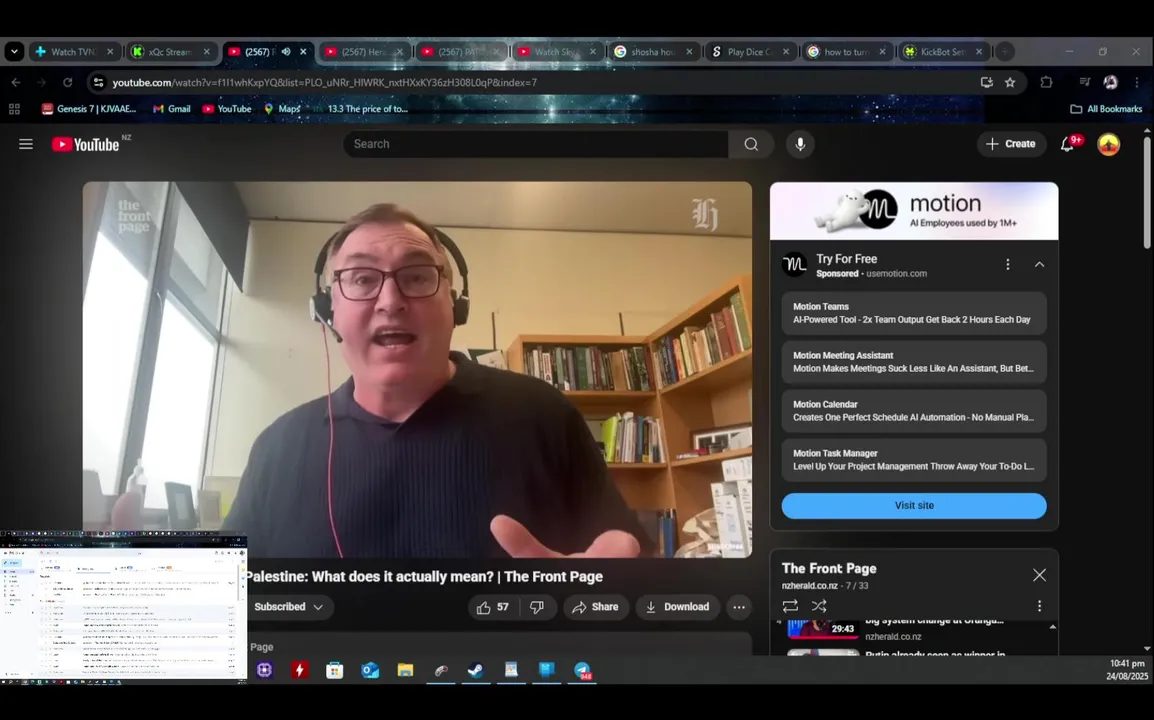Open Chrome three-dot menu
The height and width of the screenshot is (720, 1154).
(x=1136, y=82)
